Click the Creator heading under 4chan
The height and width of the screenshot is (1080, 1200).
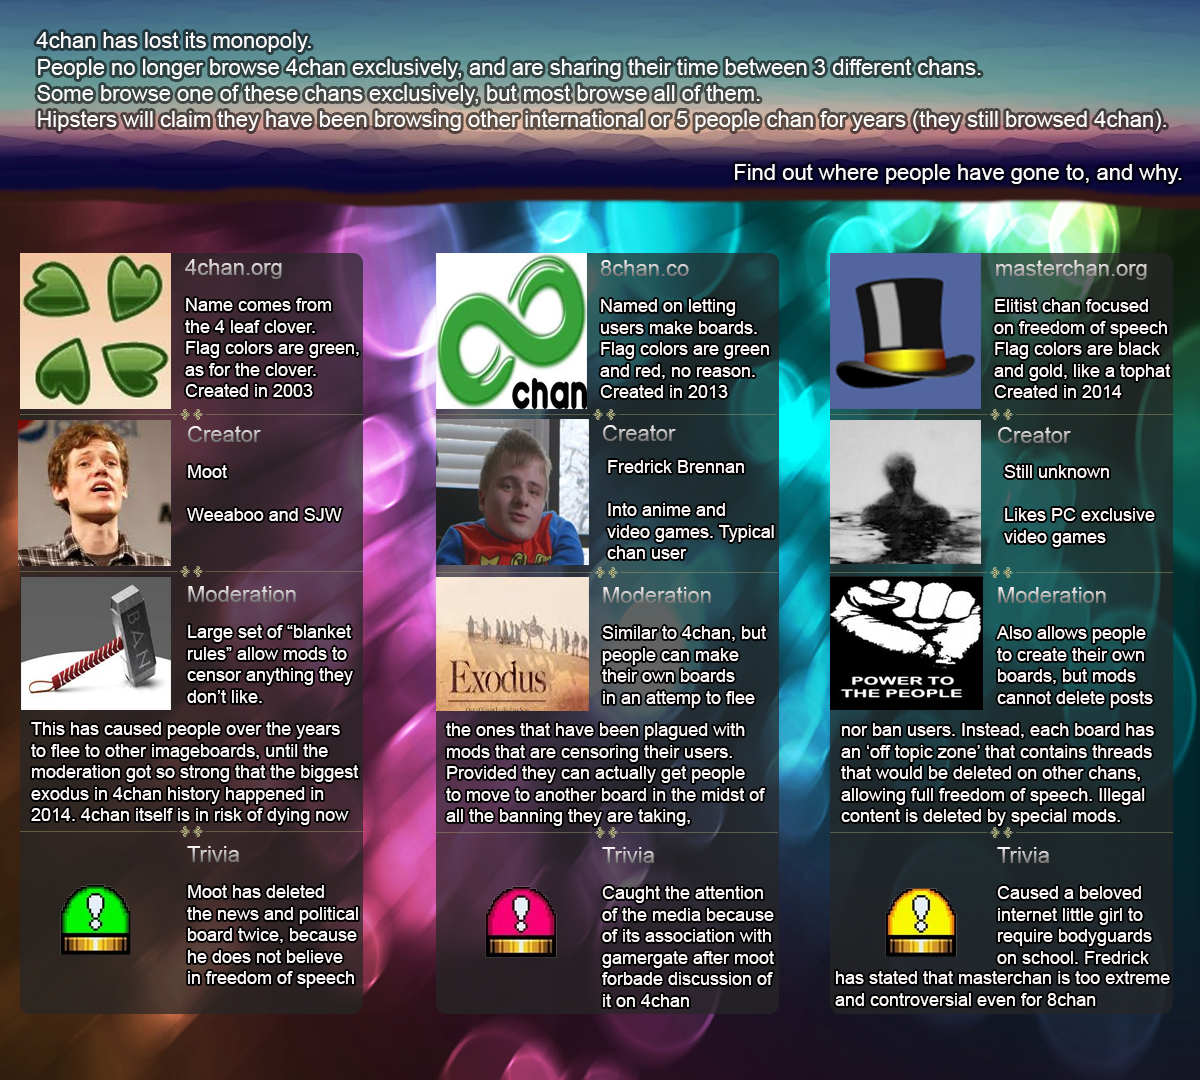(224, 435)
